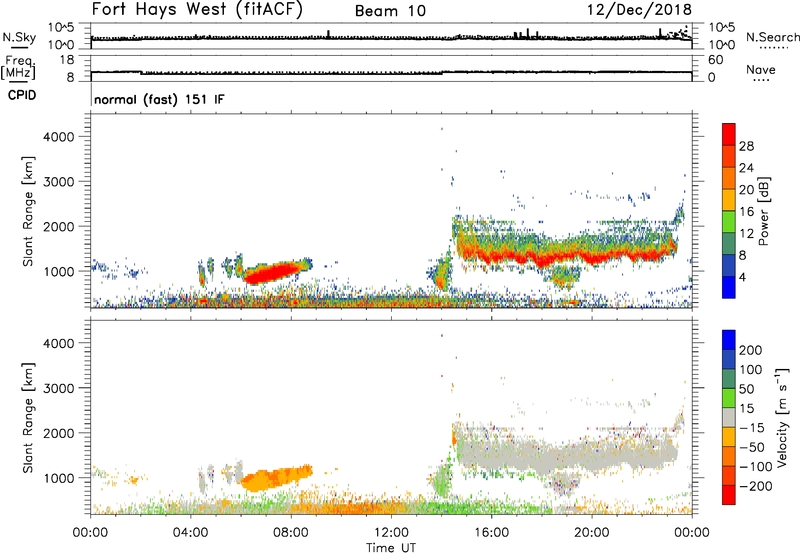
Task: Pick the light green power colorbar segment
Action: [729, 222]
